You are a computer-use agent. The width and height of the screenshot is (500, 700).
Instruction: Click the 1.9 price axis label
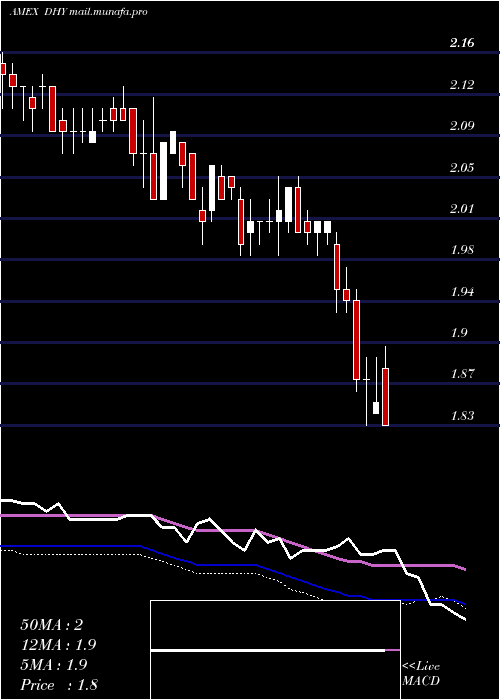tap(458, 333)
